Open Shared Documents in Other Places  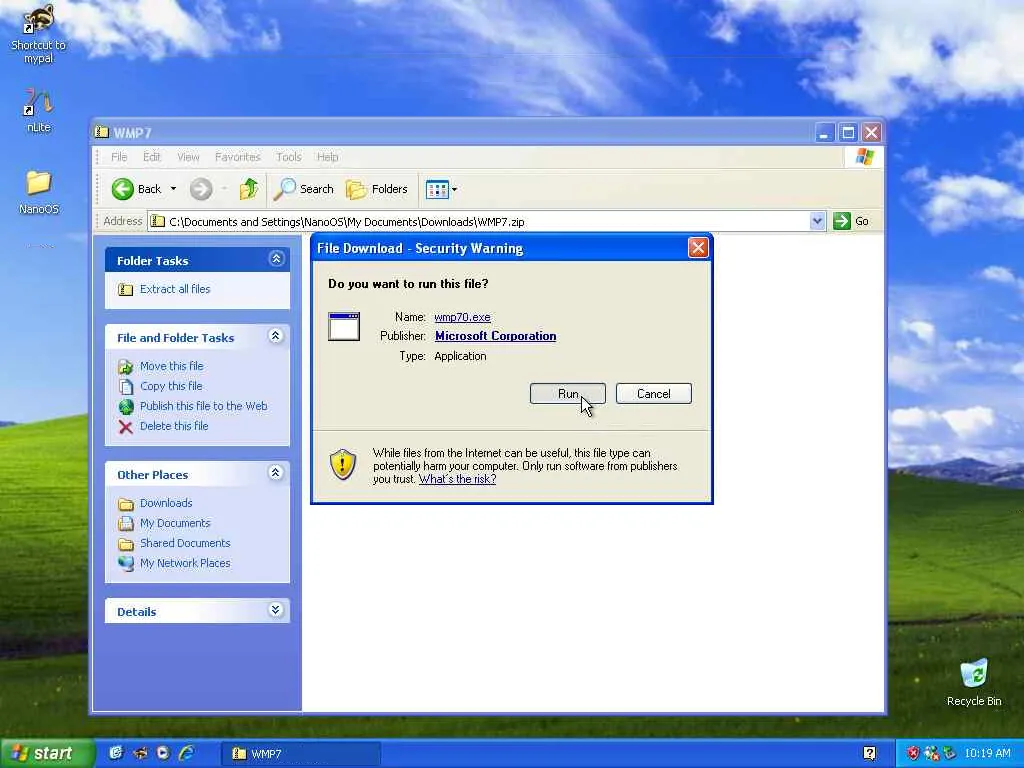pyautogui.click(x=185, y=543)
